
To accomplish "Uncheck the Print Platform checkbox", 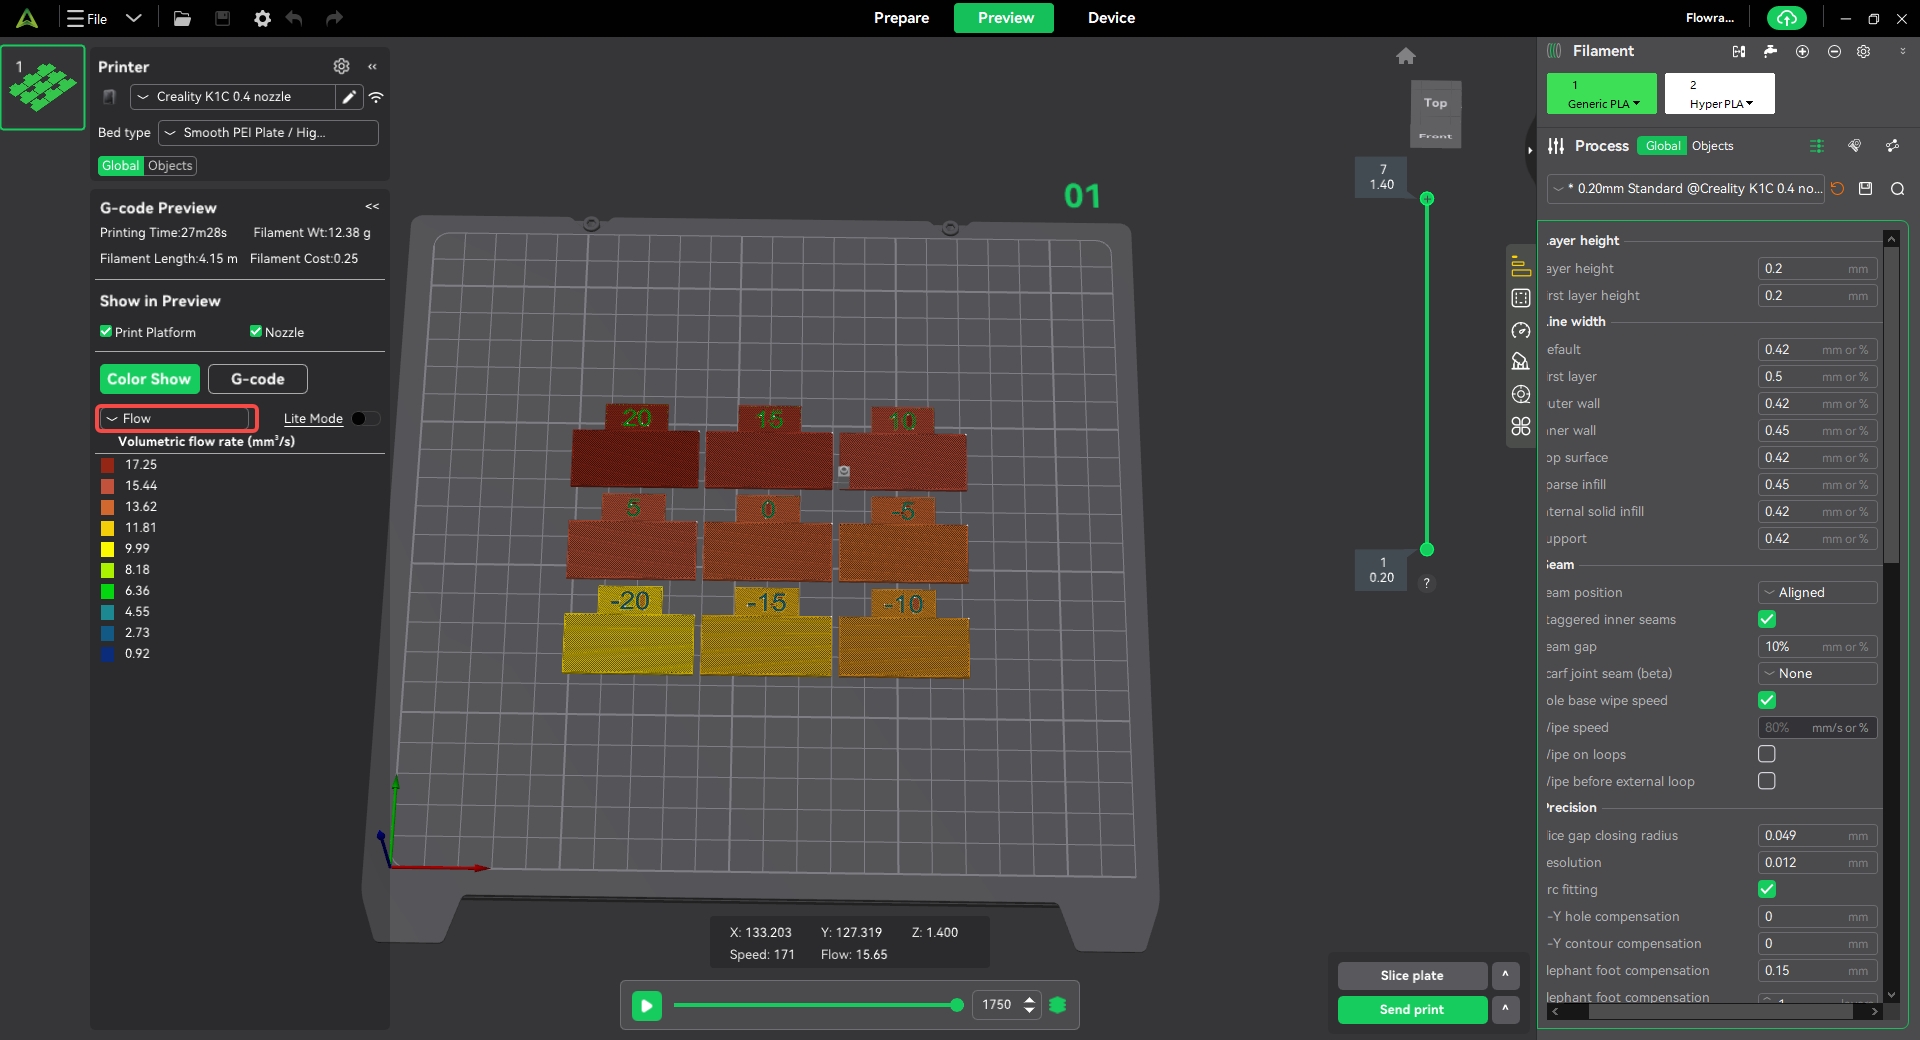I will point(106,332).
